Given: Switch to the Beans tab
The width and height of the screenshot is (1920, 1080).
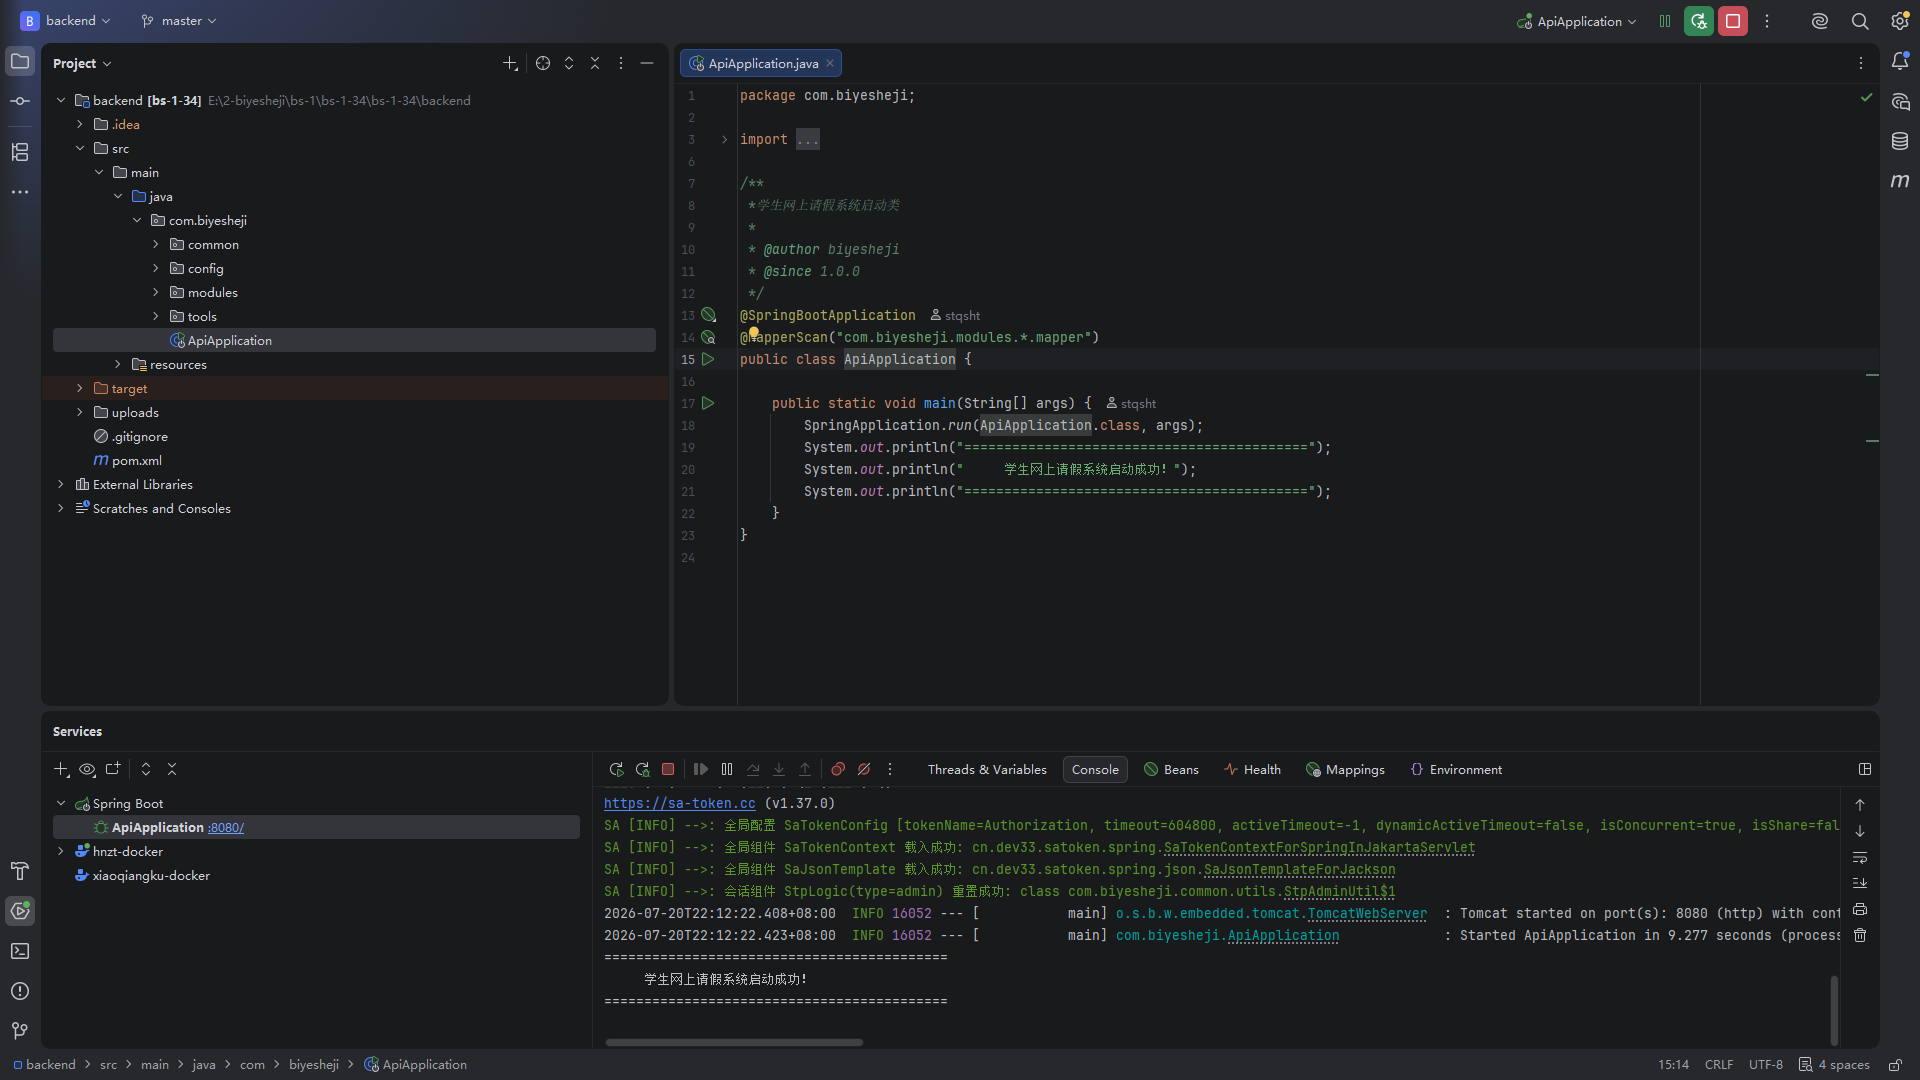Looking at the screenshot, I should pos(1171,769).
